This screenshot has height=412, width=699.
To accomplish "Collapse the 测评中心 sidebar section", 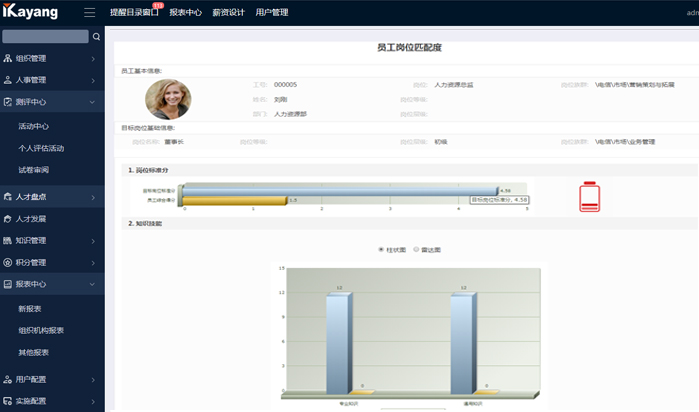I will [x=92, y=102].
